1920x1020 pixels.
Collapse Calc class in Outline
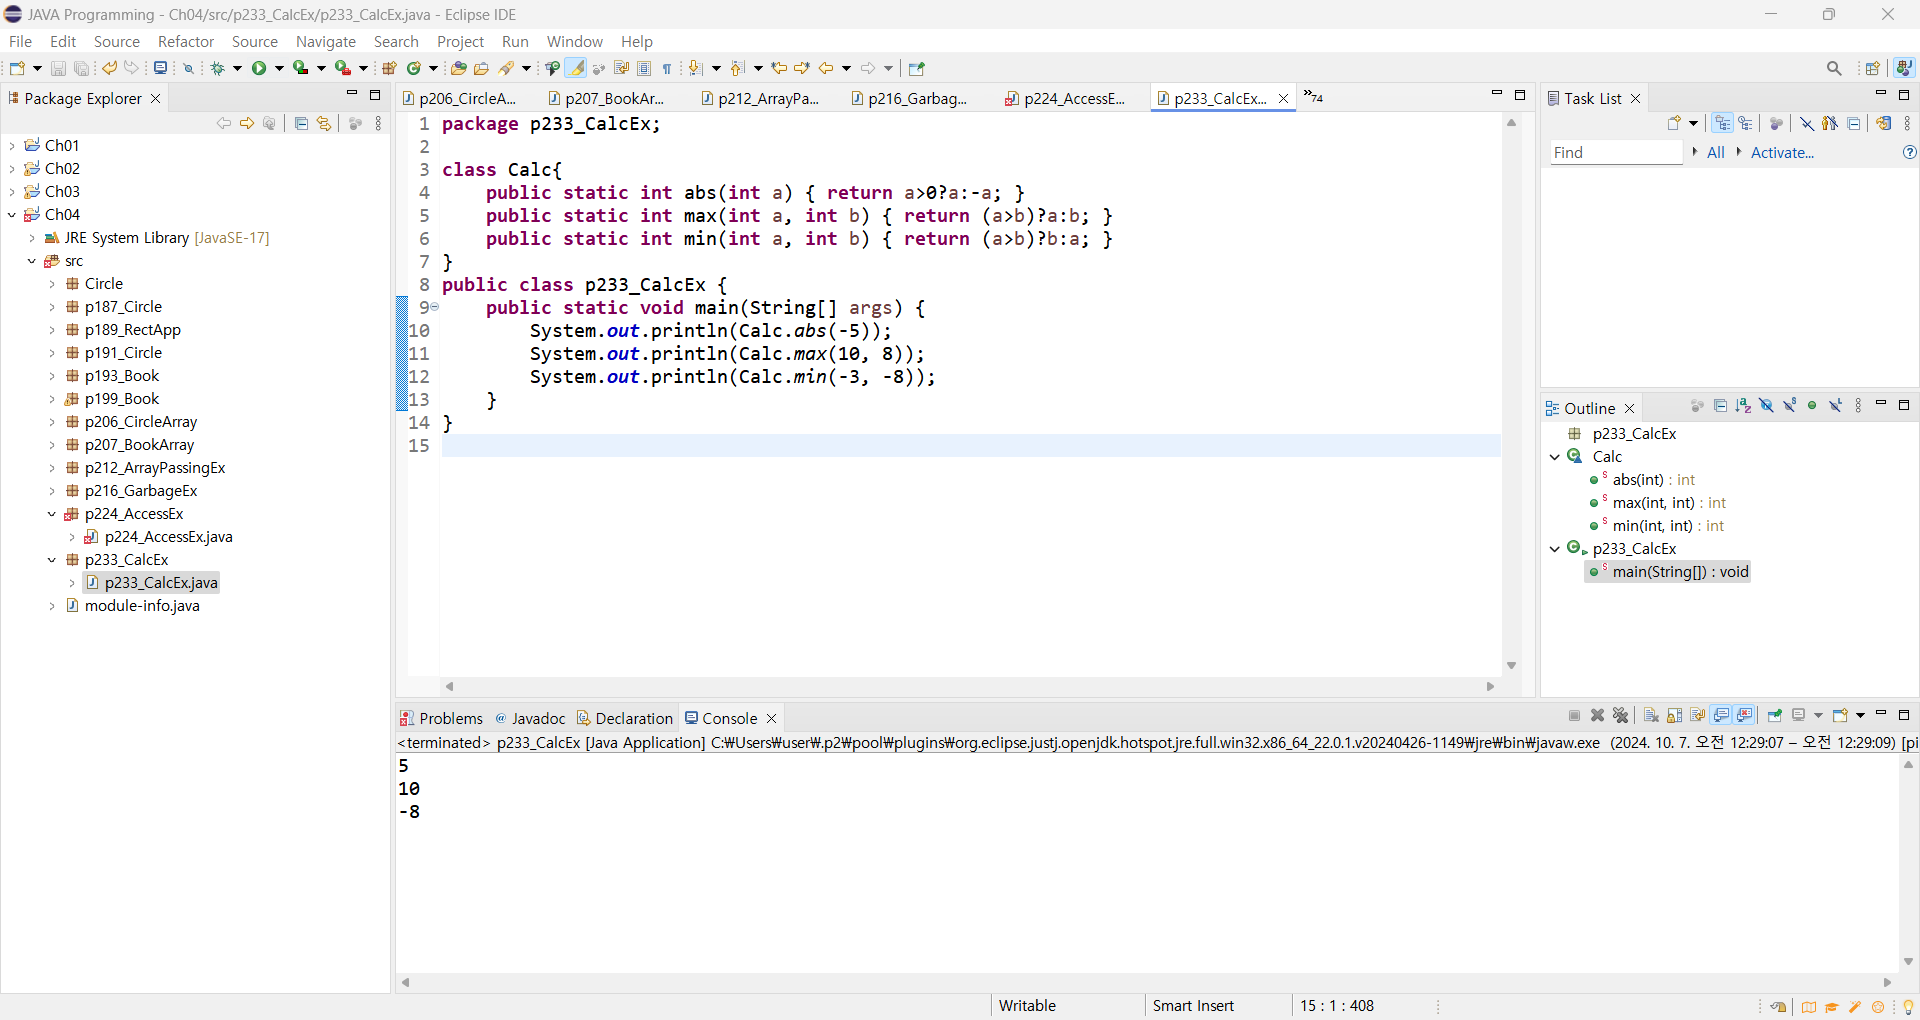point(1555,457)
